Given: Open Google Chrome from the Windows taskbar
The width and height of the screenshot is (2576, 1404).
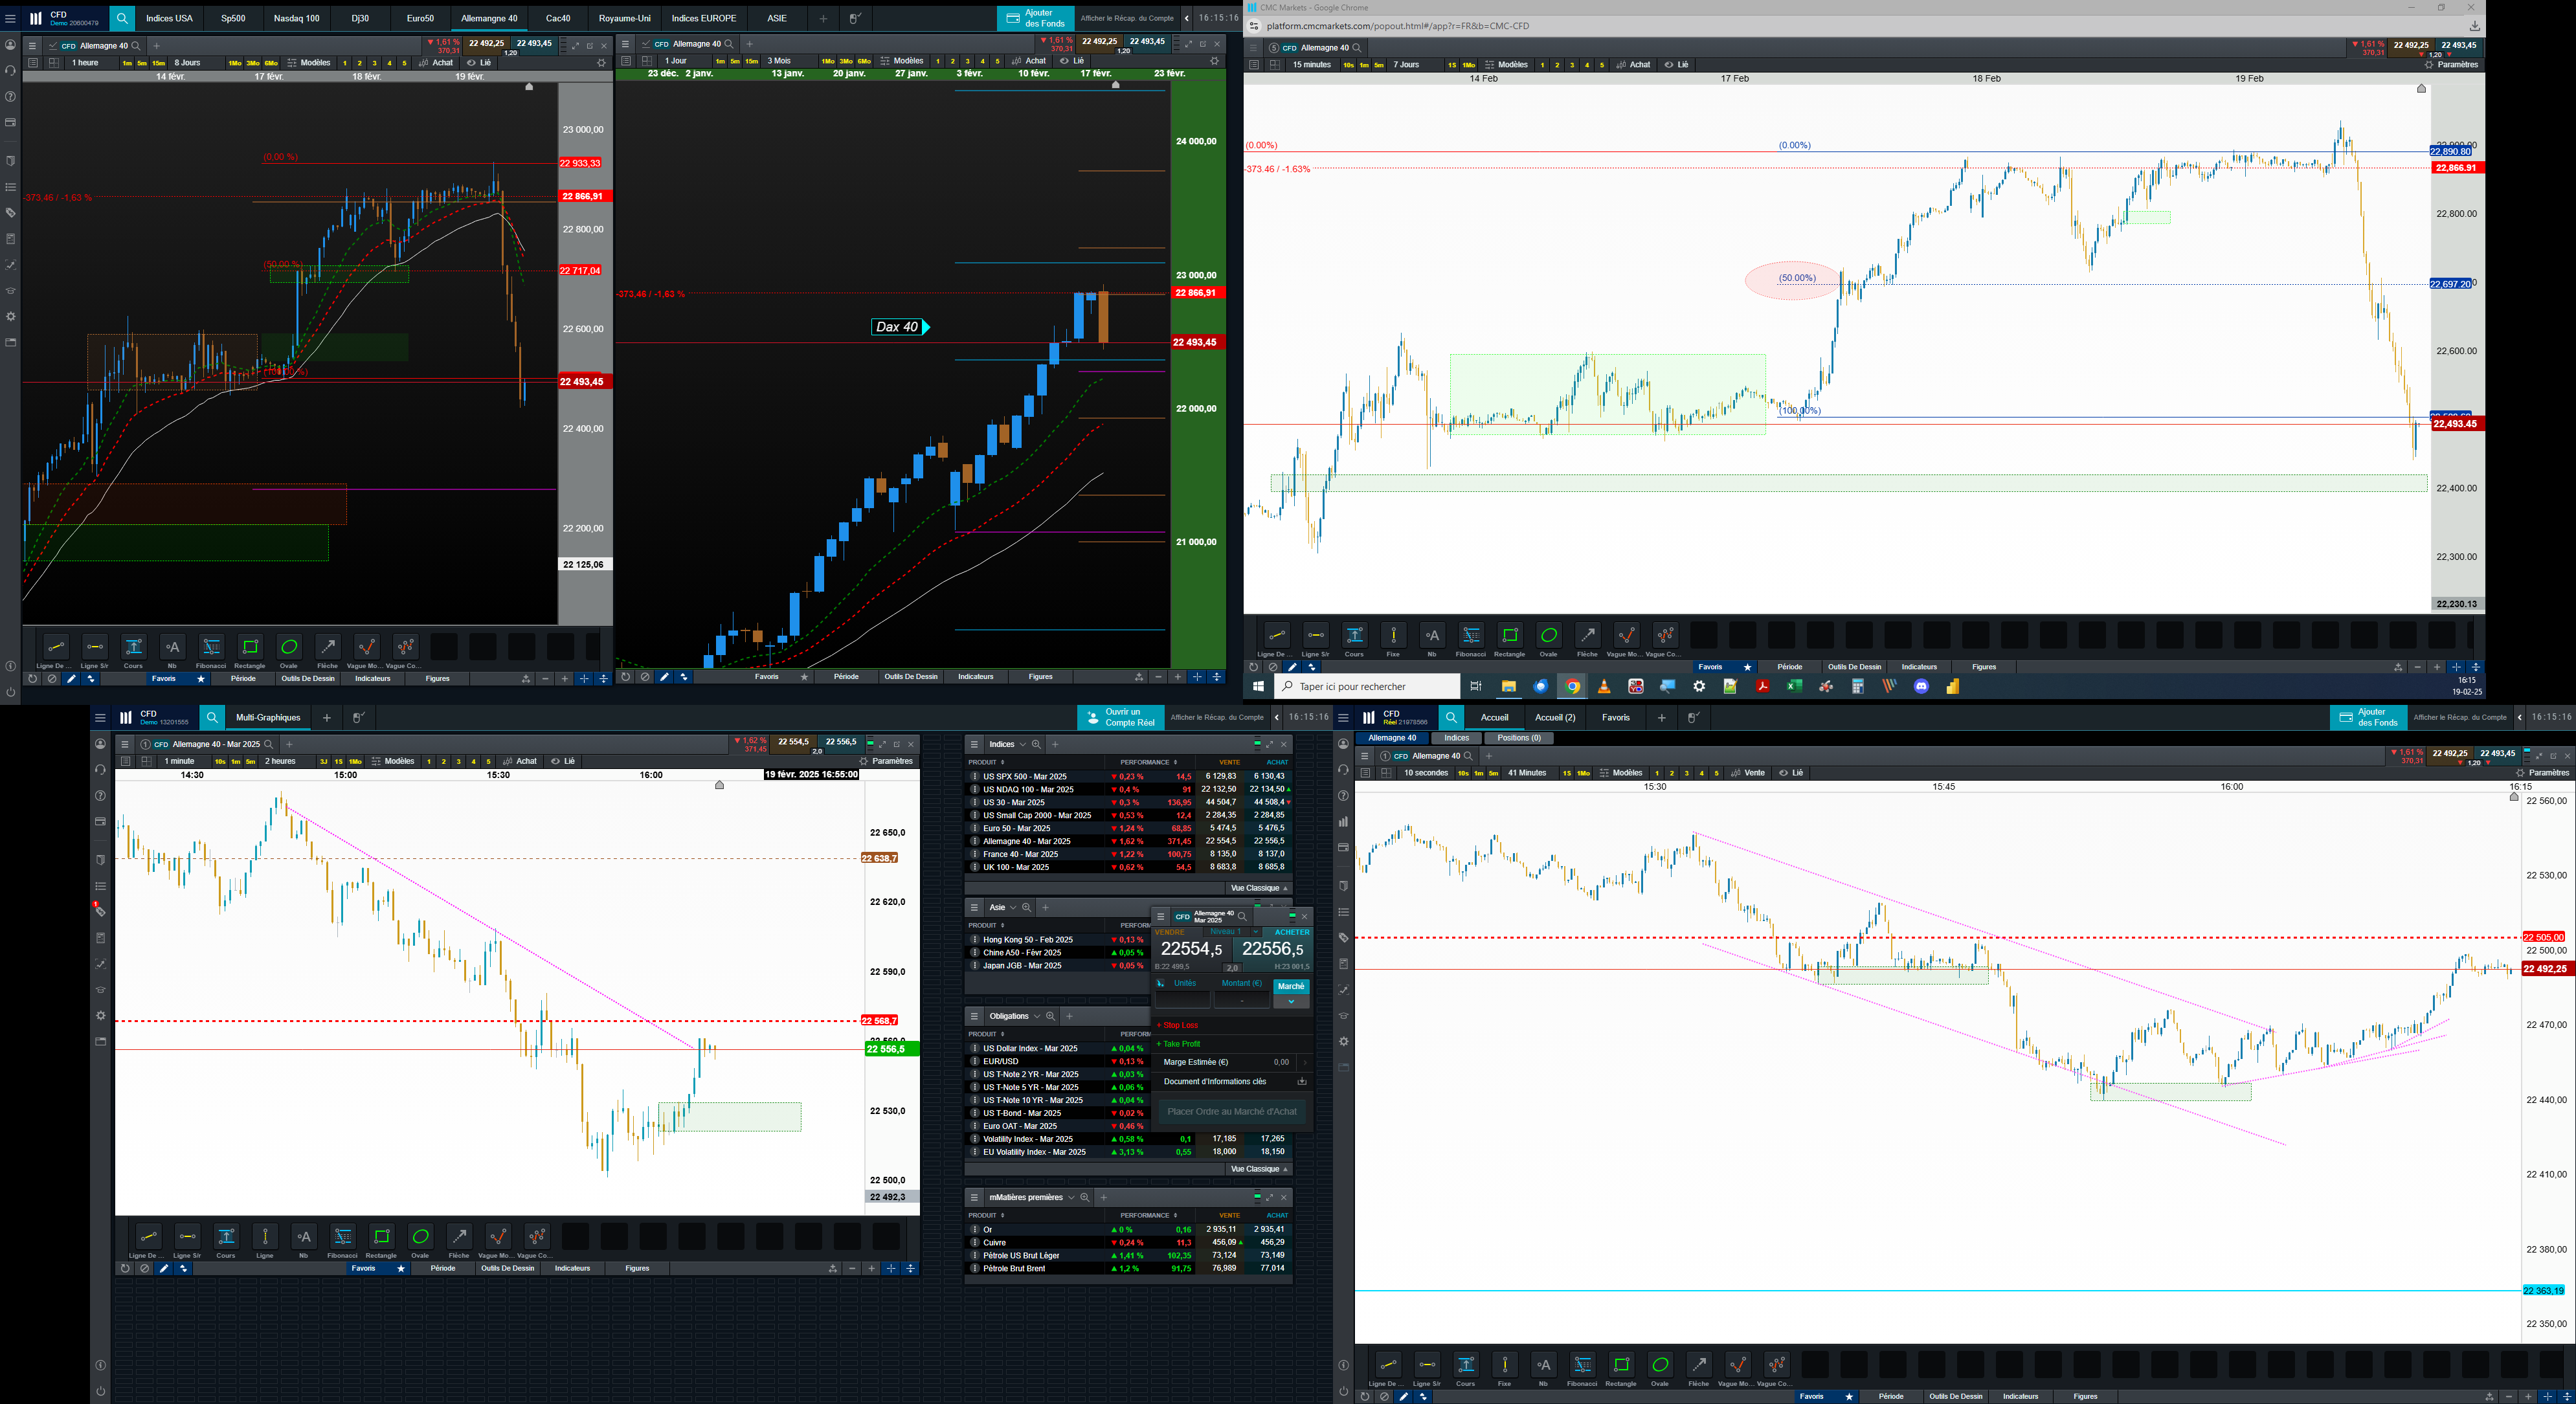Looking at the screenshot, I should [x=1572, y=687].
